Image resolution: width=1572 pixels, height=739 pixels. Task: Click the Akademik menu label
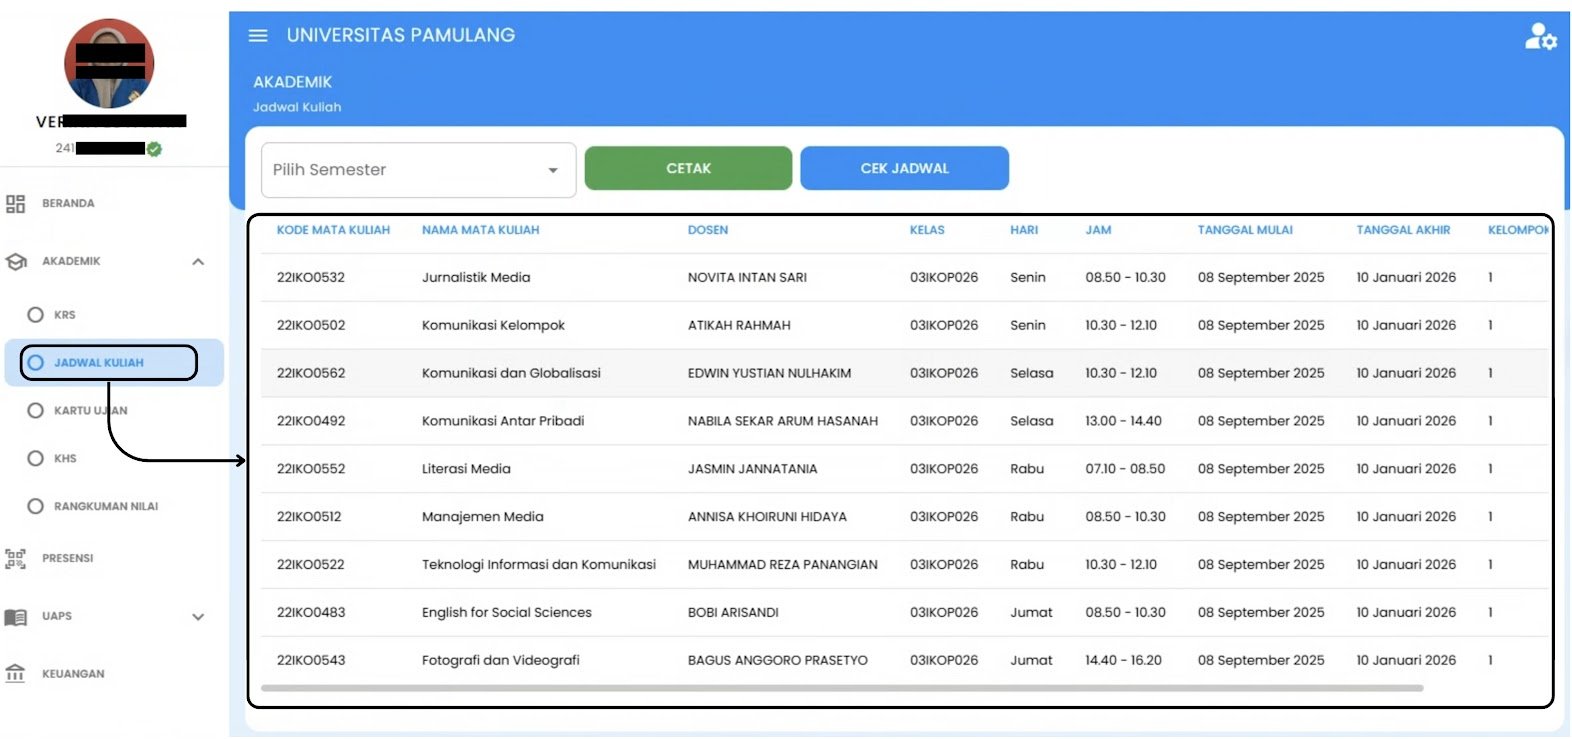(x=71, y=262)
